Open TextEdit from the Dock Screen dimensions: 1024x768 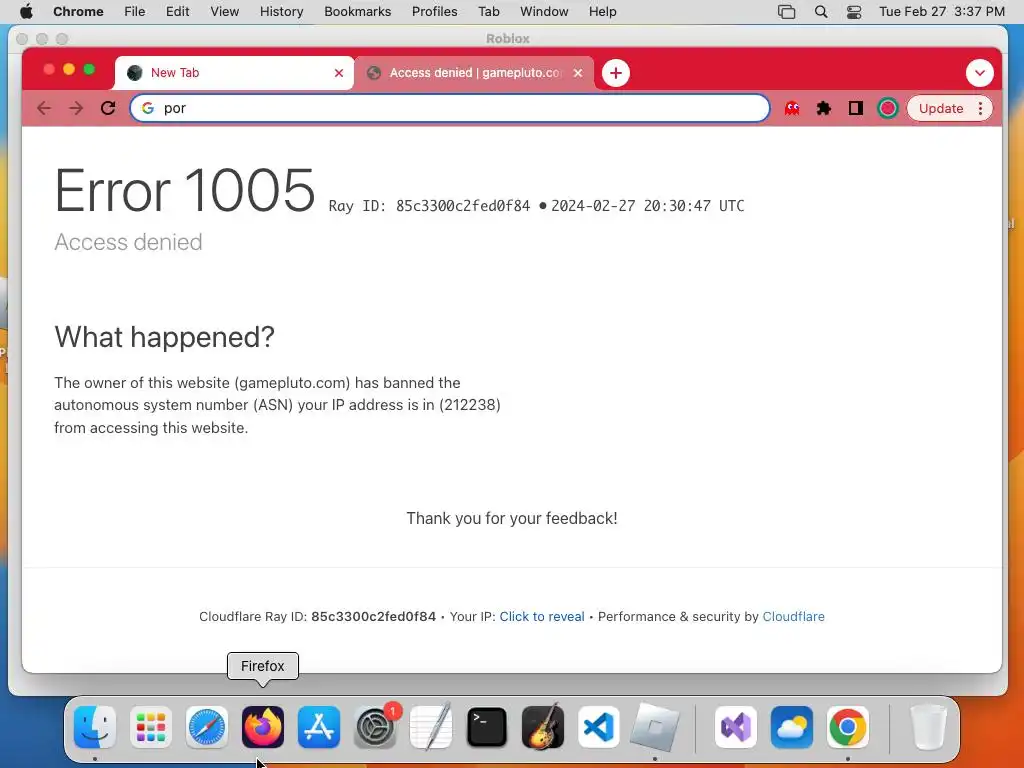pos(431,727)
